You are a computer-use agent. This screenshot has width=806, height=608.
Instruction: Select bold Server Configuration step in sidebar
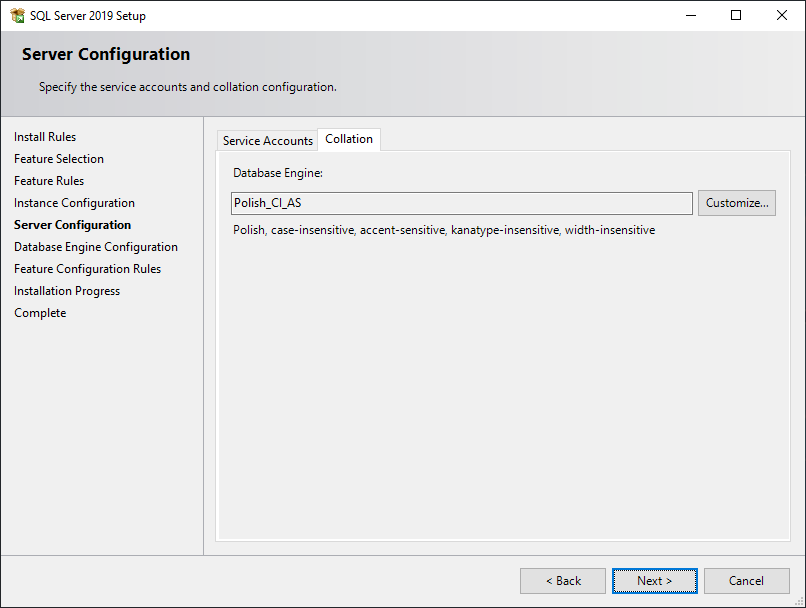pos(72,225)
